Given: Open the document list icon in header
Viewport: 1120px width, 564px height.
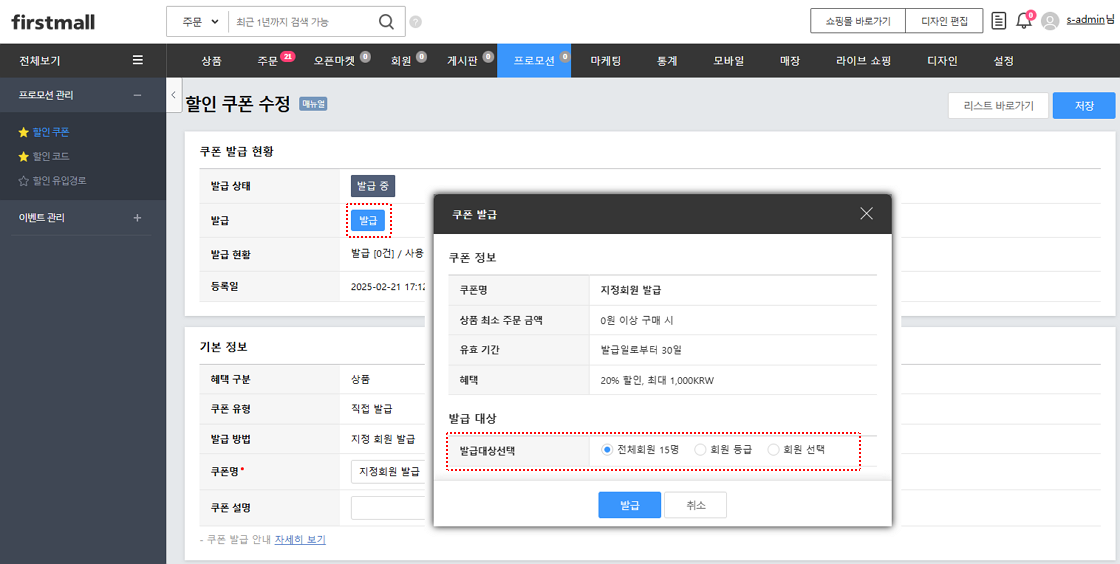Looking at the screenshot, I should point(999,21).
